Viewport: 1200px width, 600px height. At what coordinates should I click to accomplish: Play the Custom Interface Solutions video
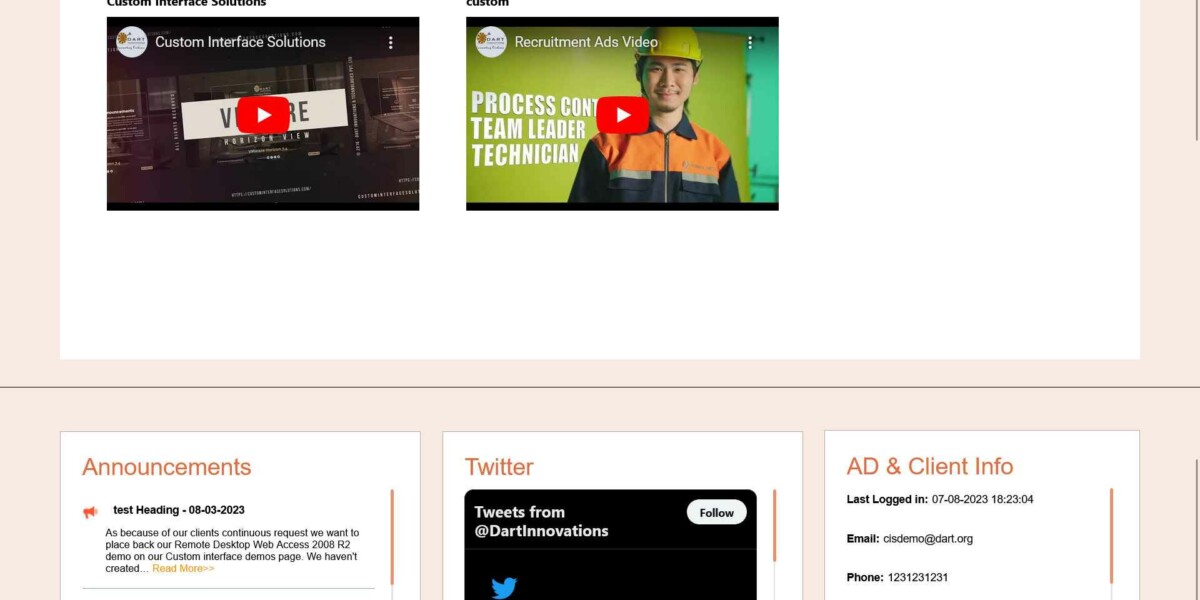pos(263,115)
